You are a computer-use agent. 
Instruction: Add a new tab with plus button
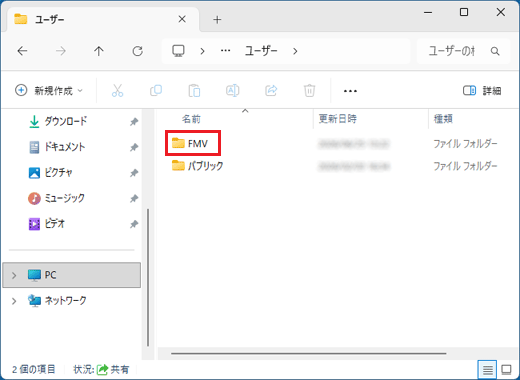click(x=217, y=20)
